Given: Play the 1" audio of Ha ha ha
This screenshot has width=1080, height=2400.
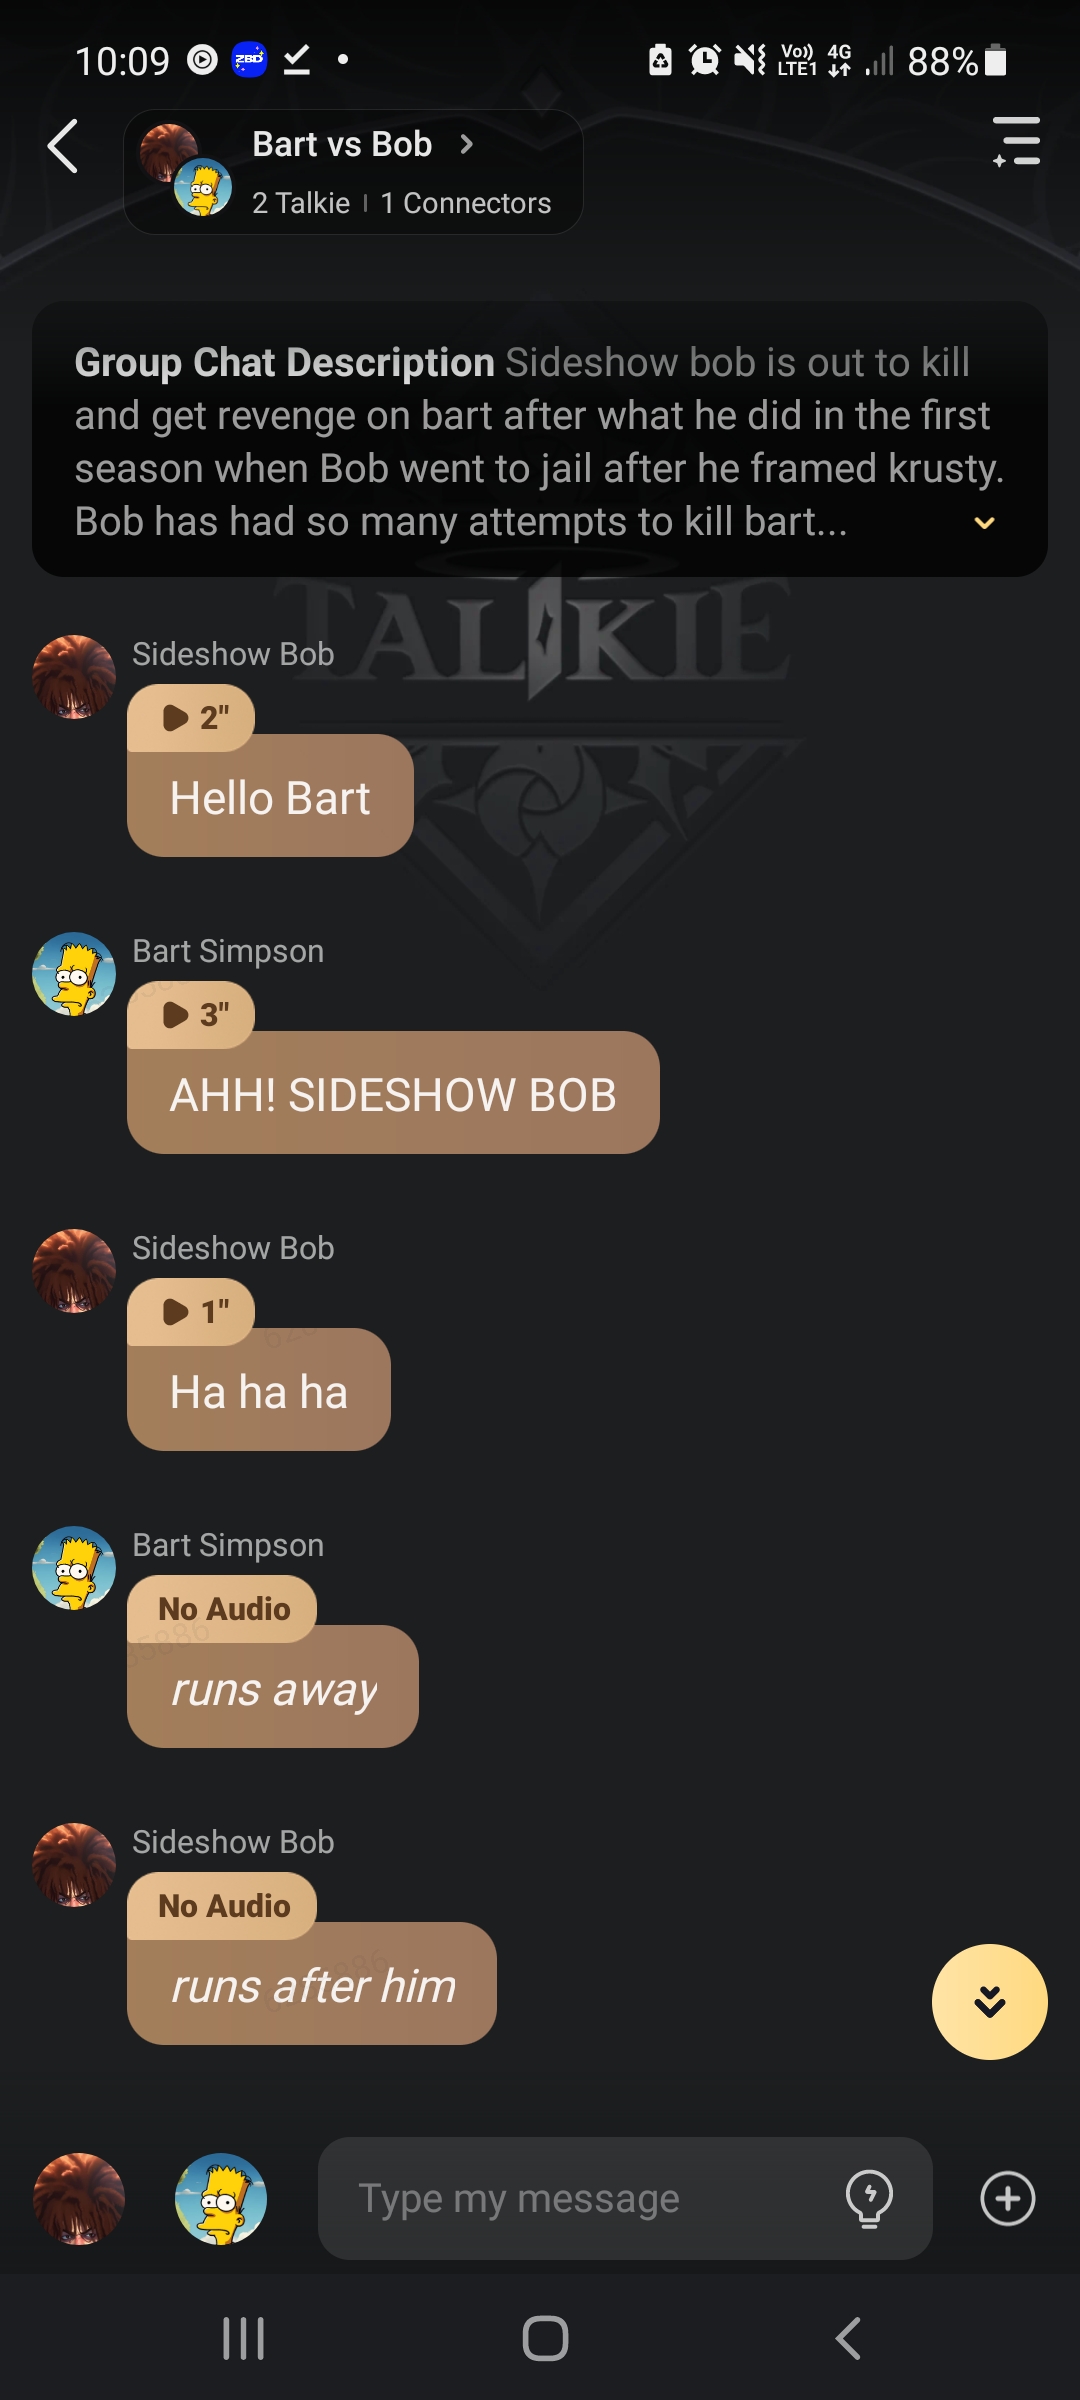Looking at the screenshot, I should click(x=192, y=1311).
